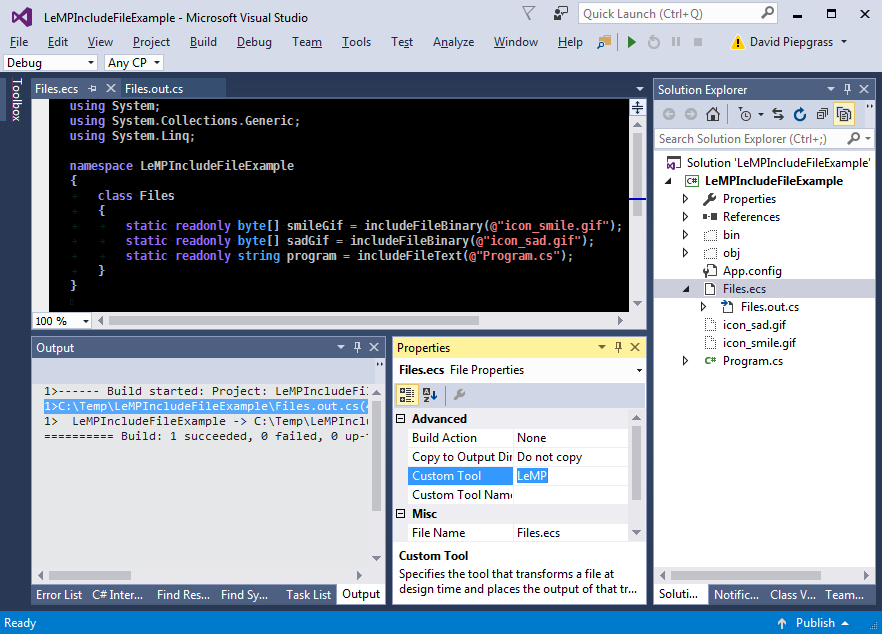The image size is (882, 634).
Task: Expand the References node in solution tree
Action: coord(685,217)
